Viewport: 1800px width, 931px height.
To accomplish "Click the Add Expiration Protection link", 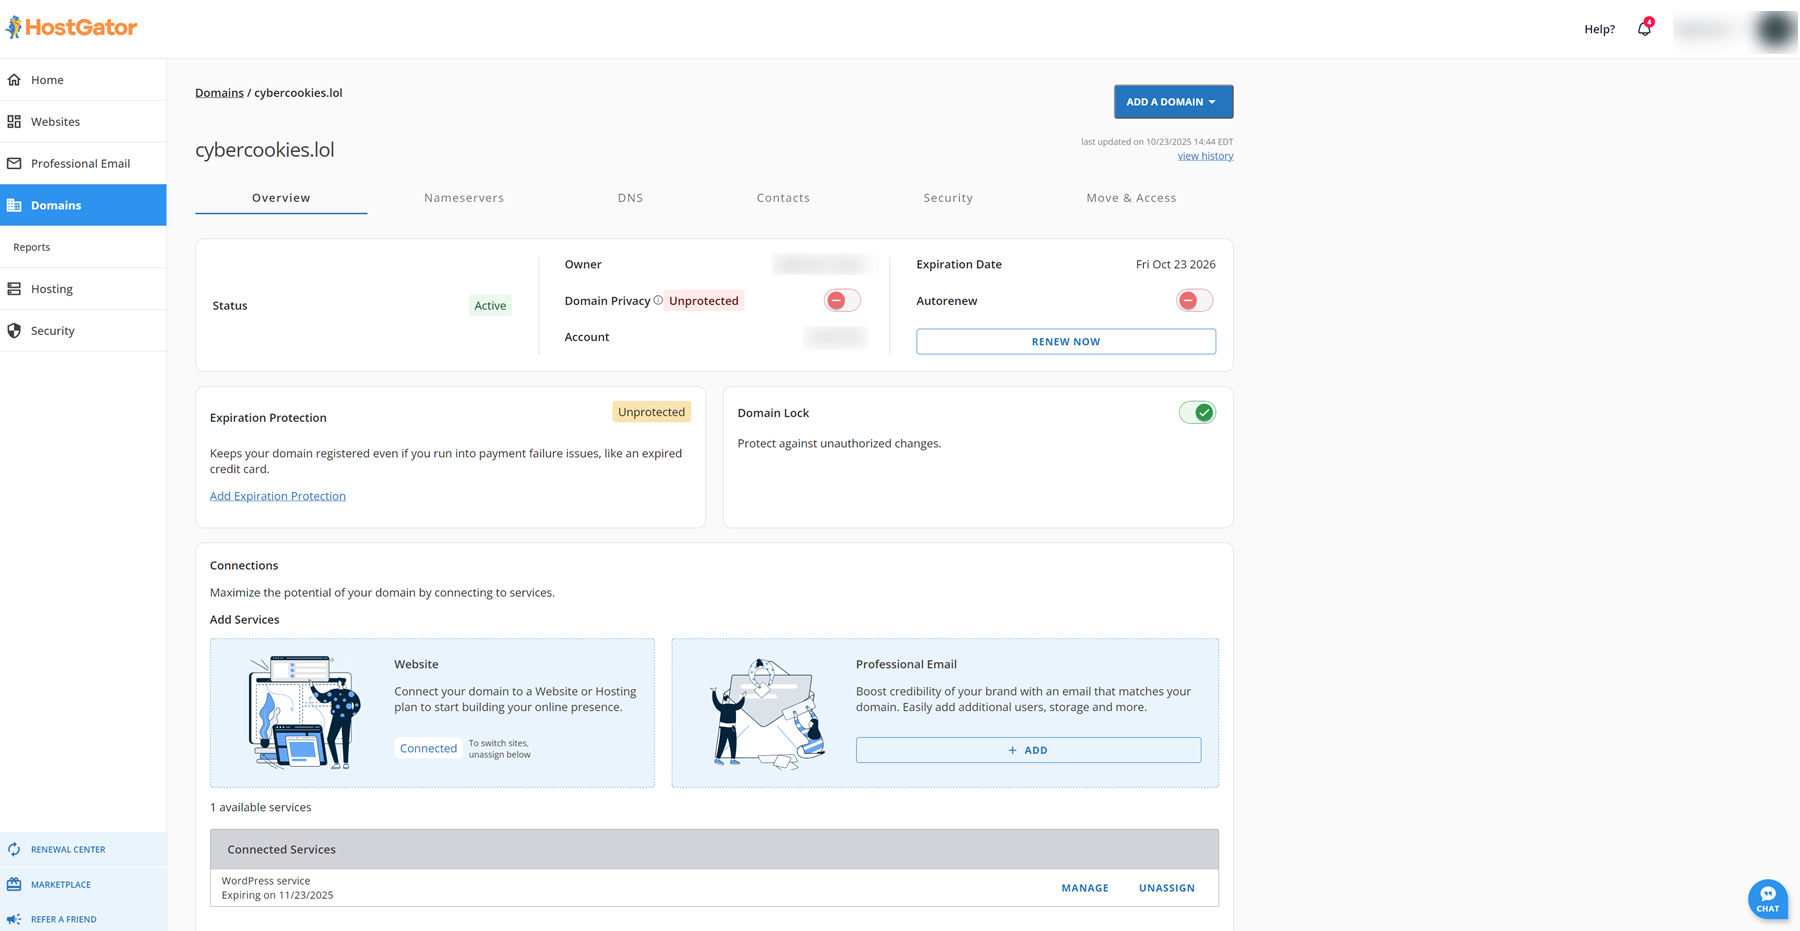I will (x=277, y=496).
